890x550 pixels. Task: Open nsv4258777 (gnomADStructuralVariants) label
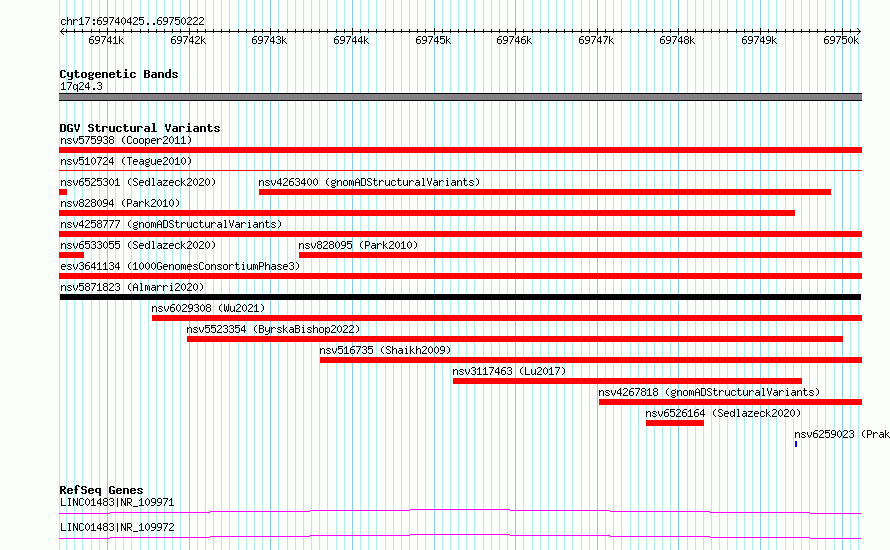171,224
